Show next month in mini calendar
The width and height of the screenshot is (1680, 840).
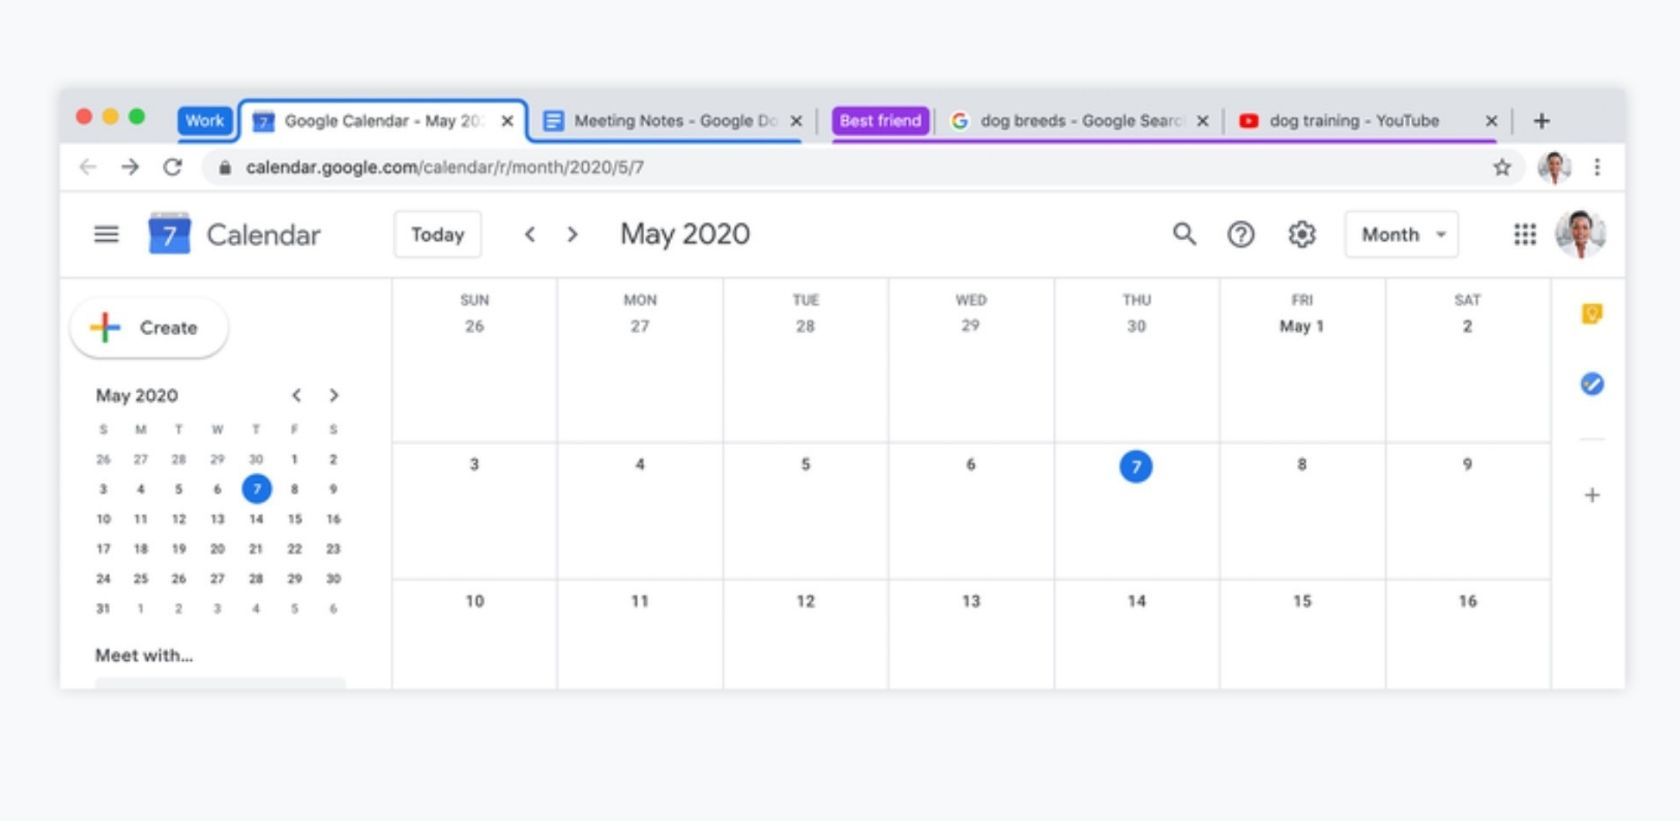click(334, 395)
